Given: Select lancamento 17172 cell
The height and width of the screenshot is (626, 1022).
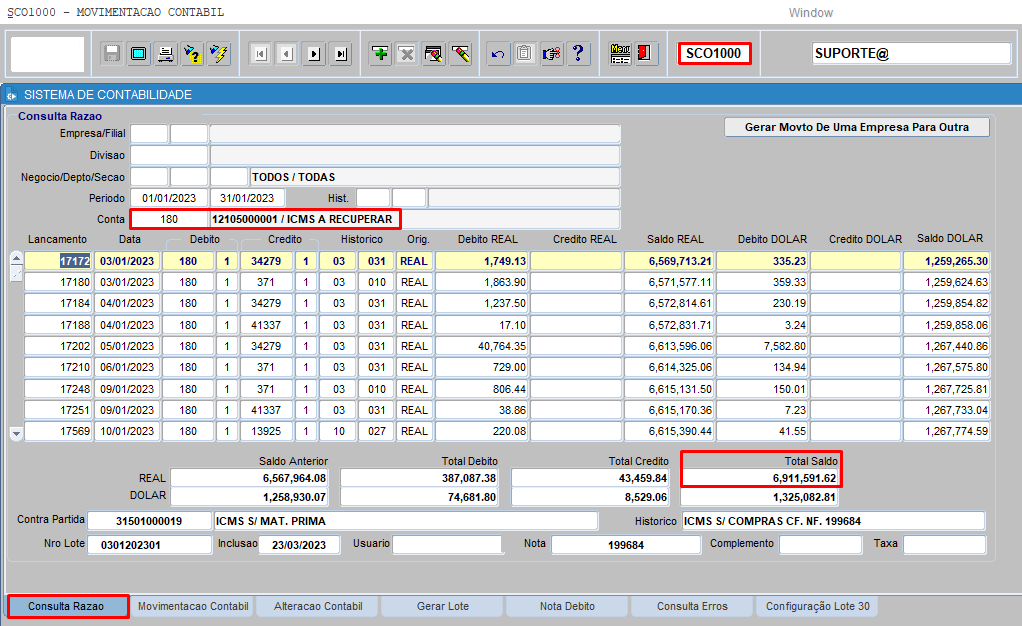Looking at the screenshot, I should coord(58,261).
